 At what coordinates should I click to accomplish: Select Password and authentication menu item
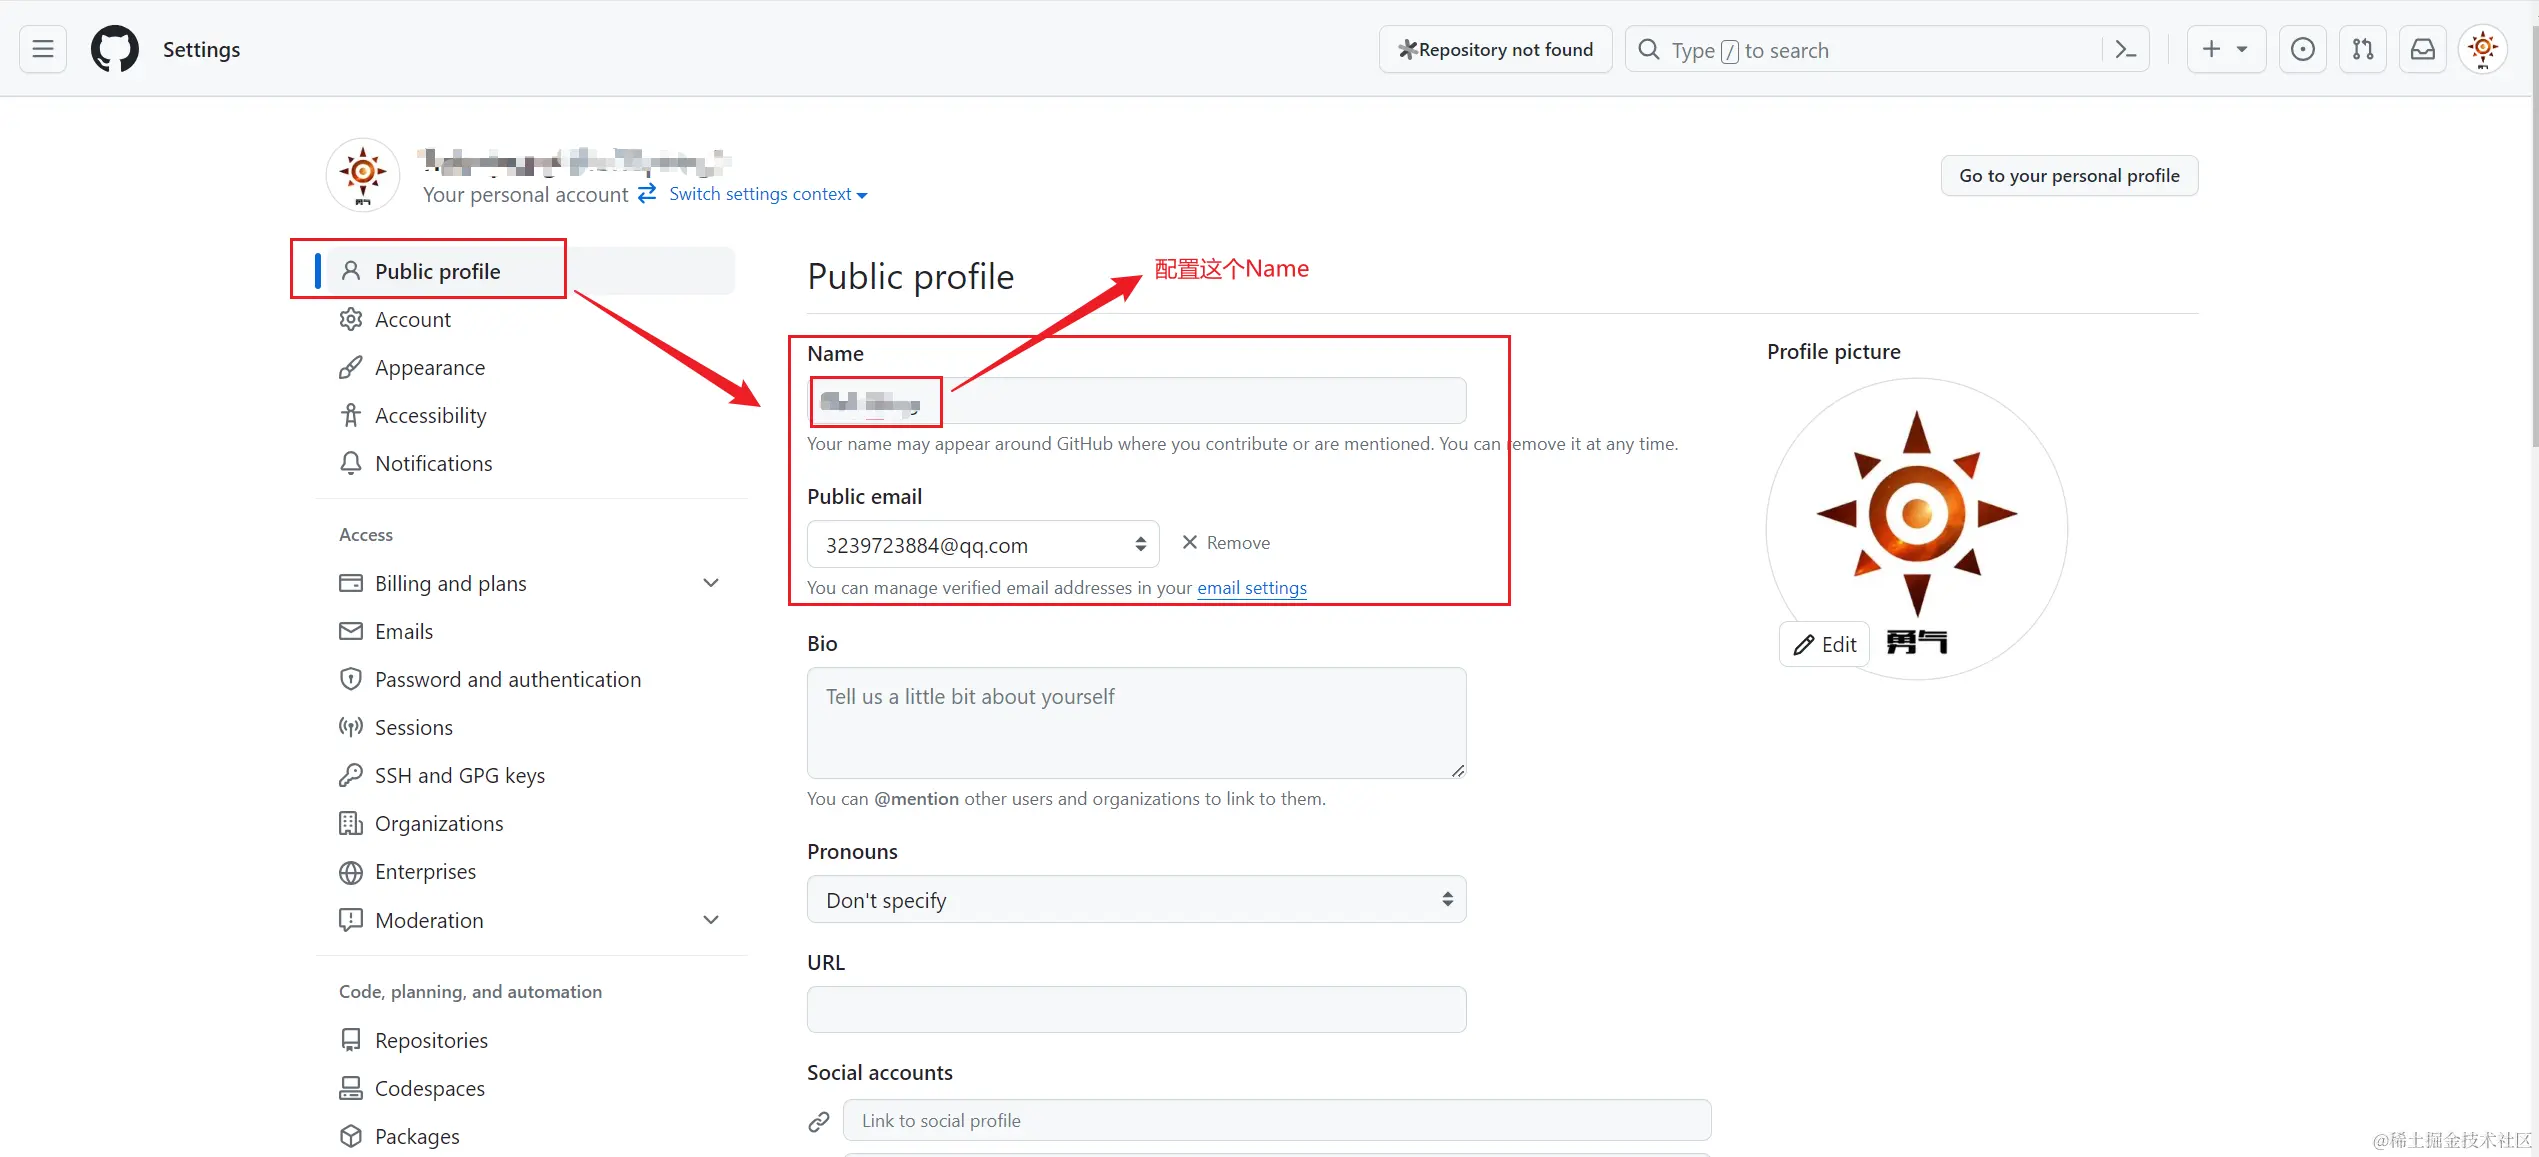(x=507, y=679)
